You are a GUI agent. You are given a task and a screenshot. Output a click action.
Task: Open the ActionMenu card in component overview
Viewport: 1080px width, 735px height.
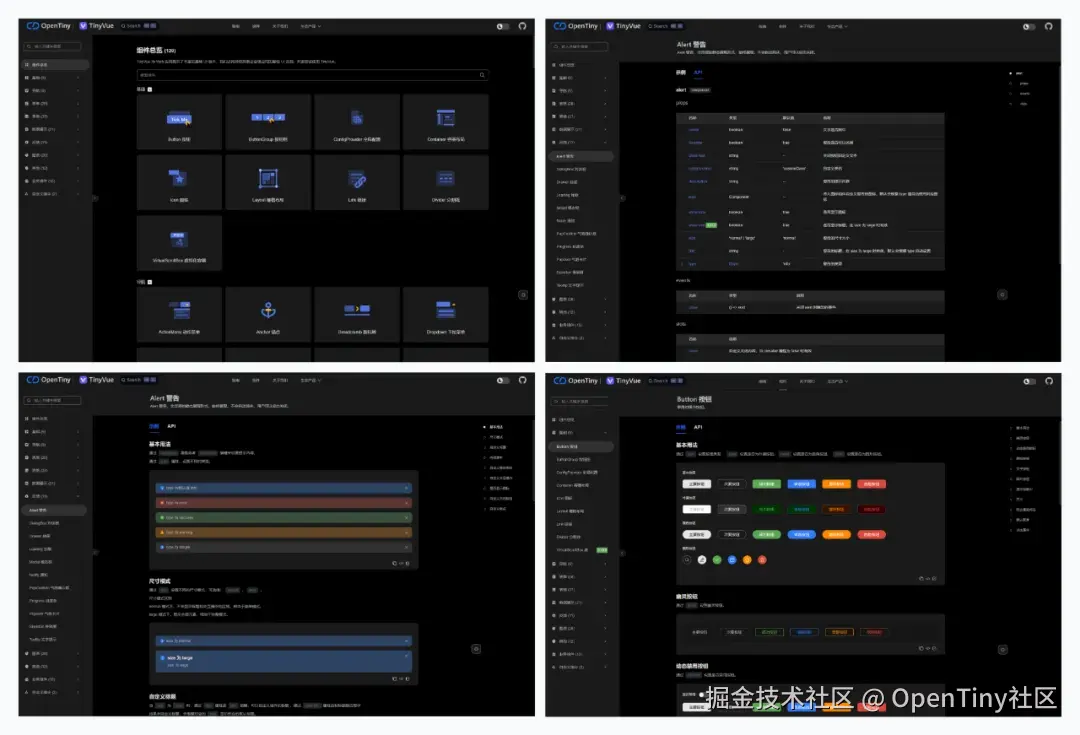coord(179,315)
